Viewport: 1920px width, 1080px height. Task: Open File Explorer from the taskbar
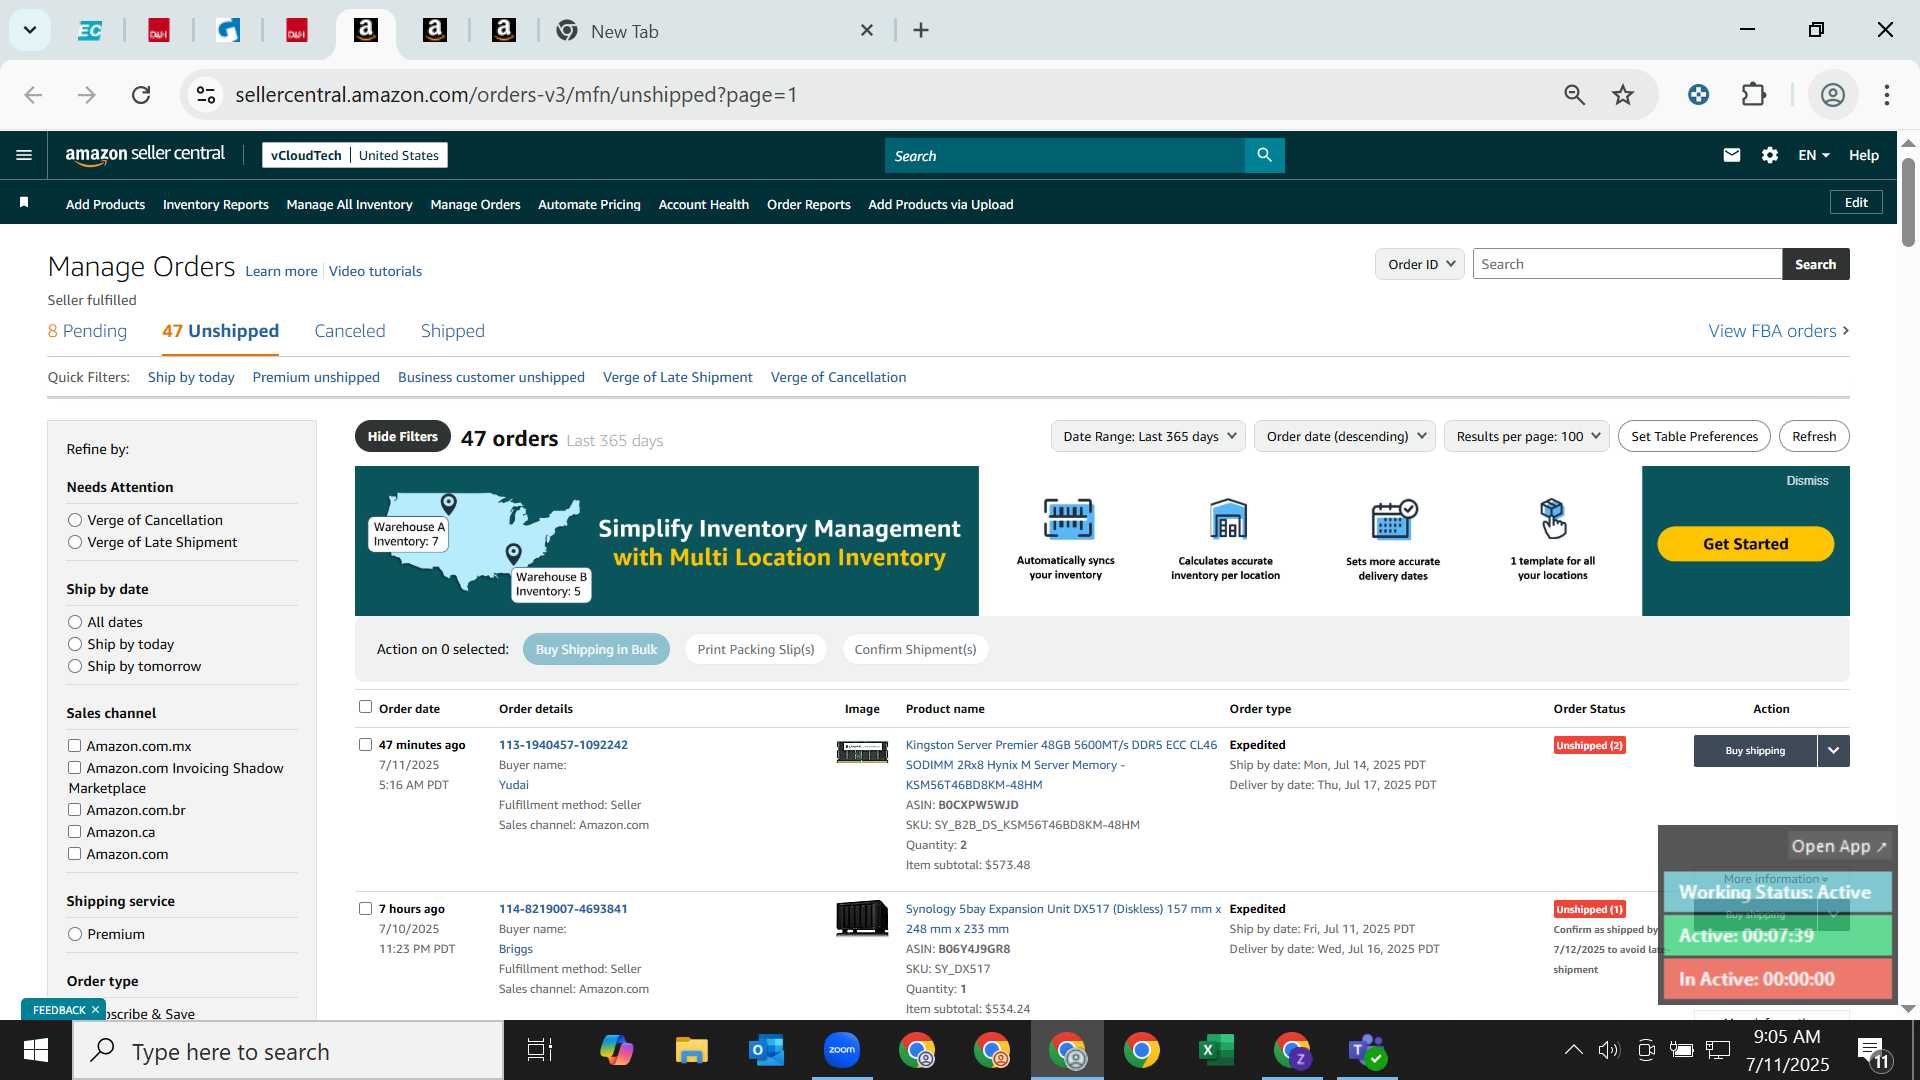click(x=691, y=1050)
